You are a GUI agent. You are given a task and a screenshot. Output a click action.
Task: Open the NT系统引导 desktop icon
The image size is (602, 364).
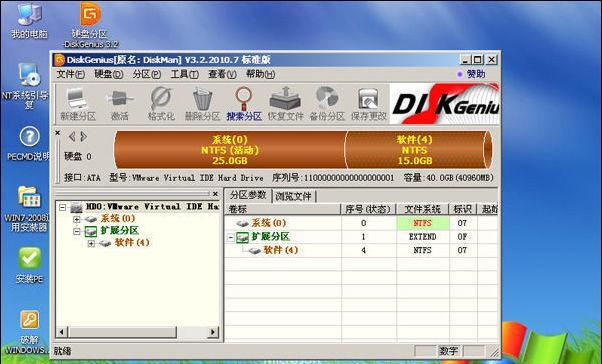pos(27,85)
